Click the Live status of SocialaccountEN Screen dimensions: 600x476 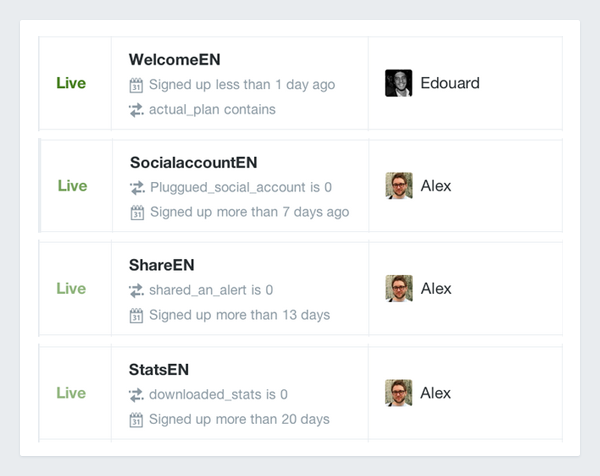[72, 186]
